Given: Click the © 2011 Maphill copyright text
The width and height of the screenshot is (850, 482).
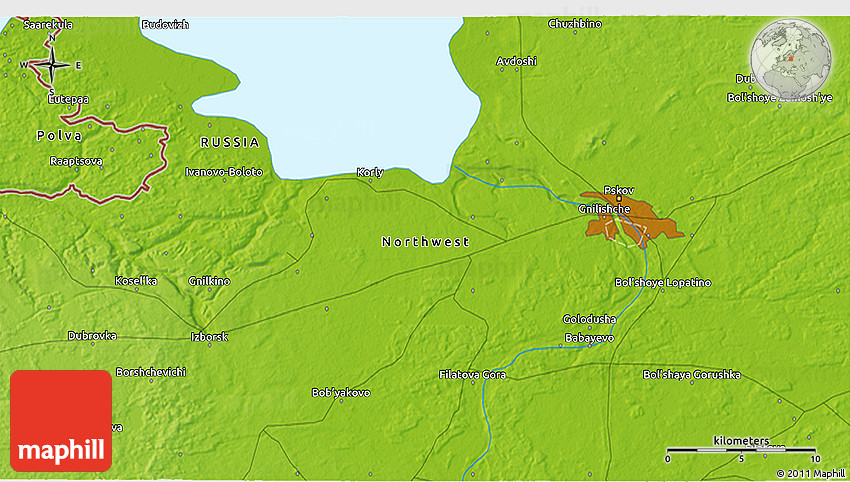Looking at the screenshot, I should (x=811, y=473).
